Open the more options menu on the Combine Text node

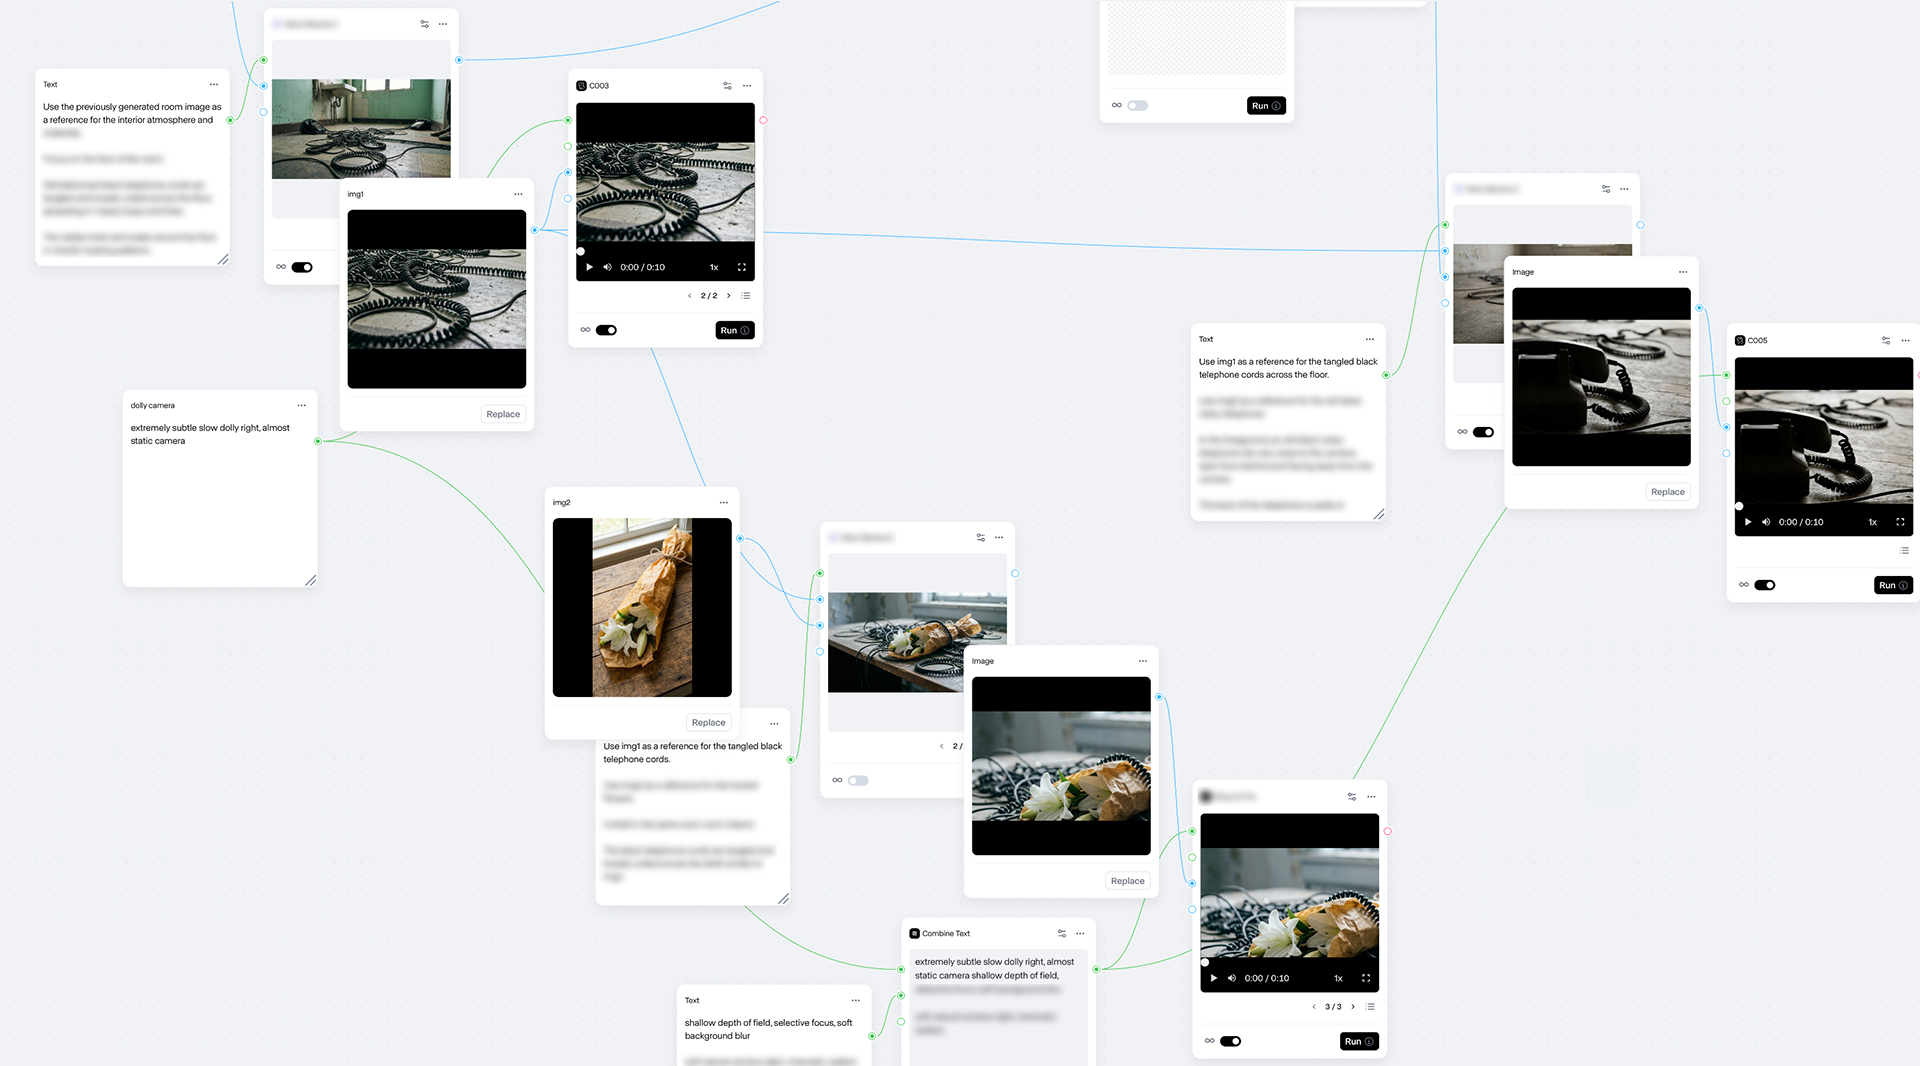(x=1080, y=934)
